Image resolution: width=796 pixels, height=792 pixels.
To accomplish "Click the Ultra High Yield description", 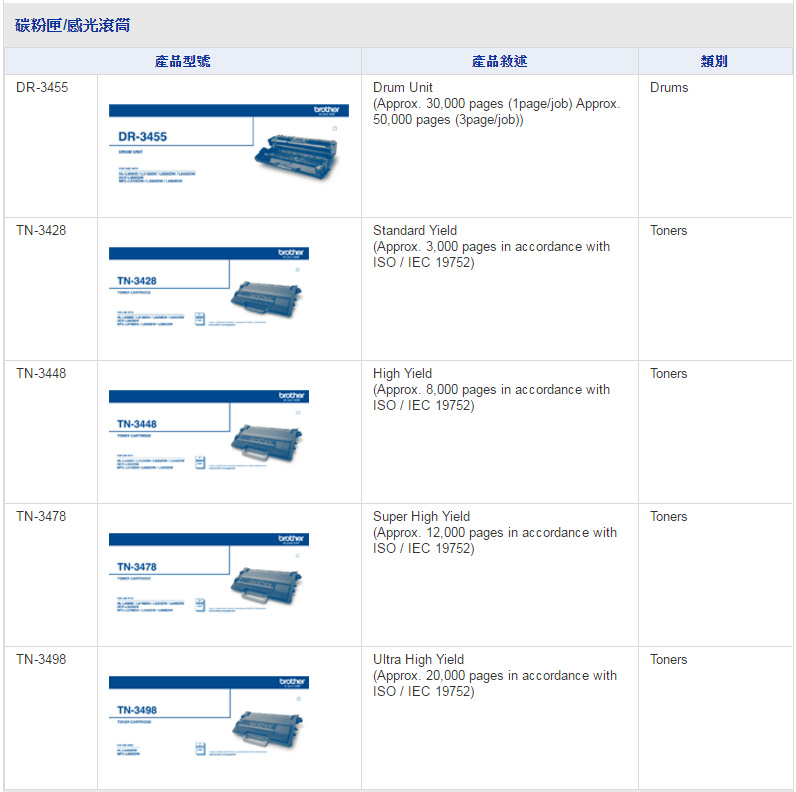I will point(495,676).
